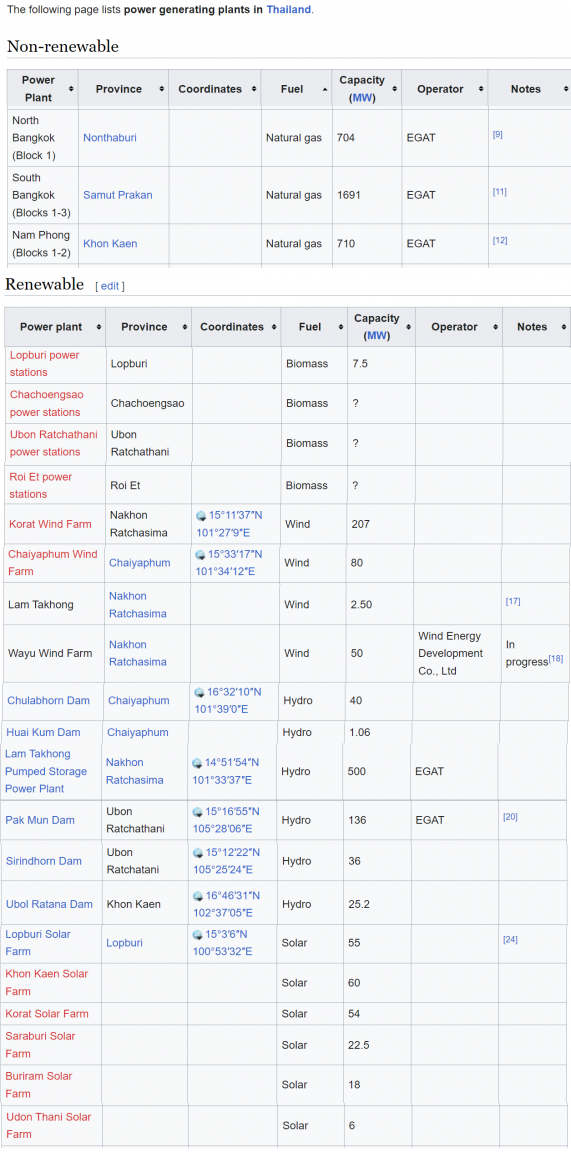Open Ubol Ratana Dam article link

coord(49,904)
